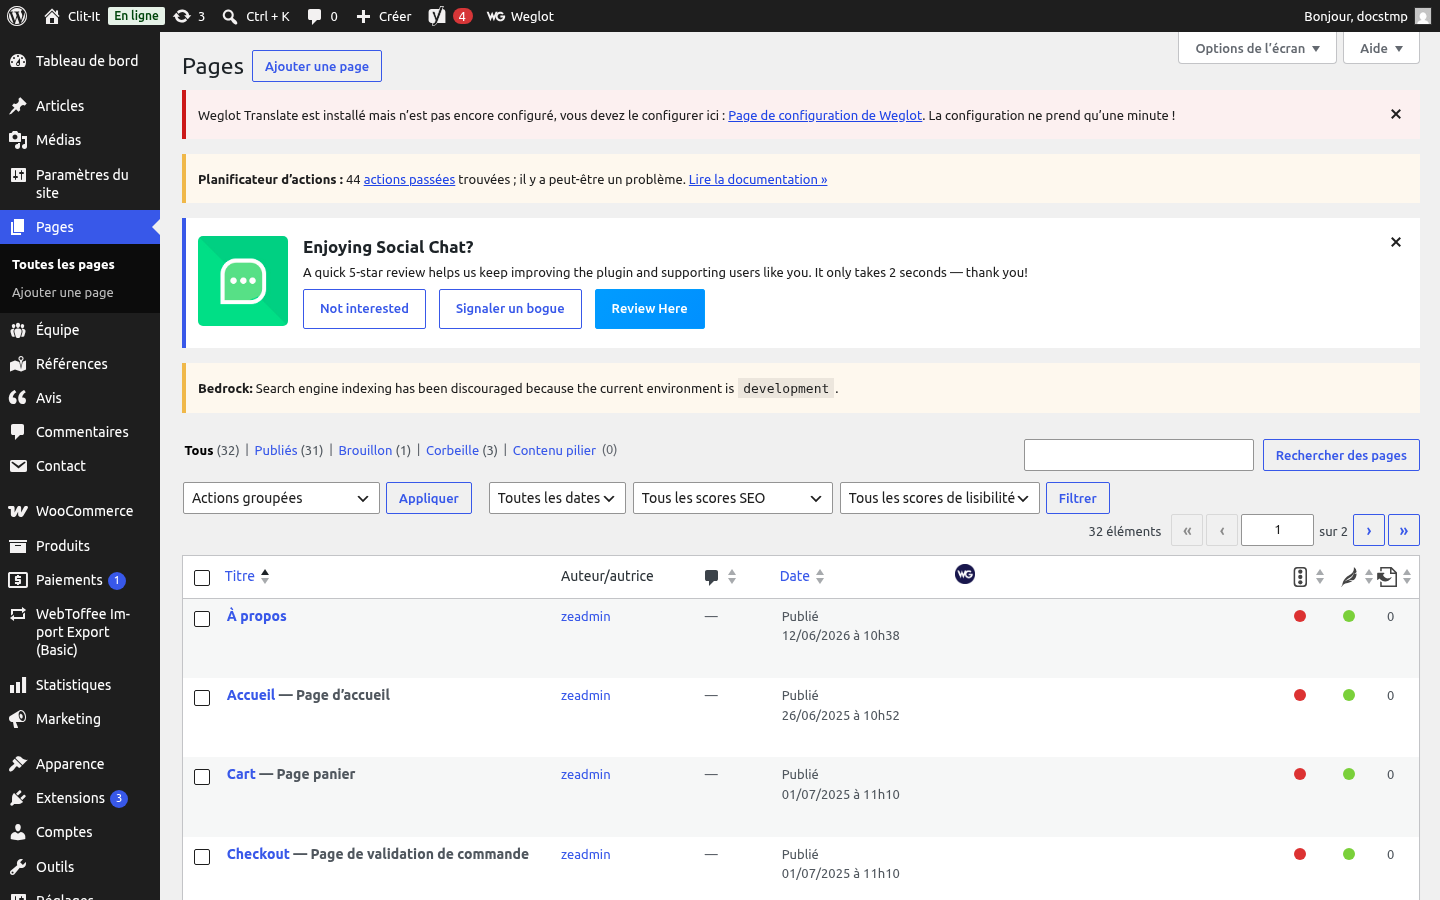Select the À propos page checkbox
This screenshot has height=900, width=1440.
pyautogui.click(x=202, y=619)
